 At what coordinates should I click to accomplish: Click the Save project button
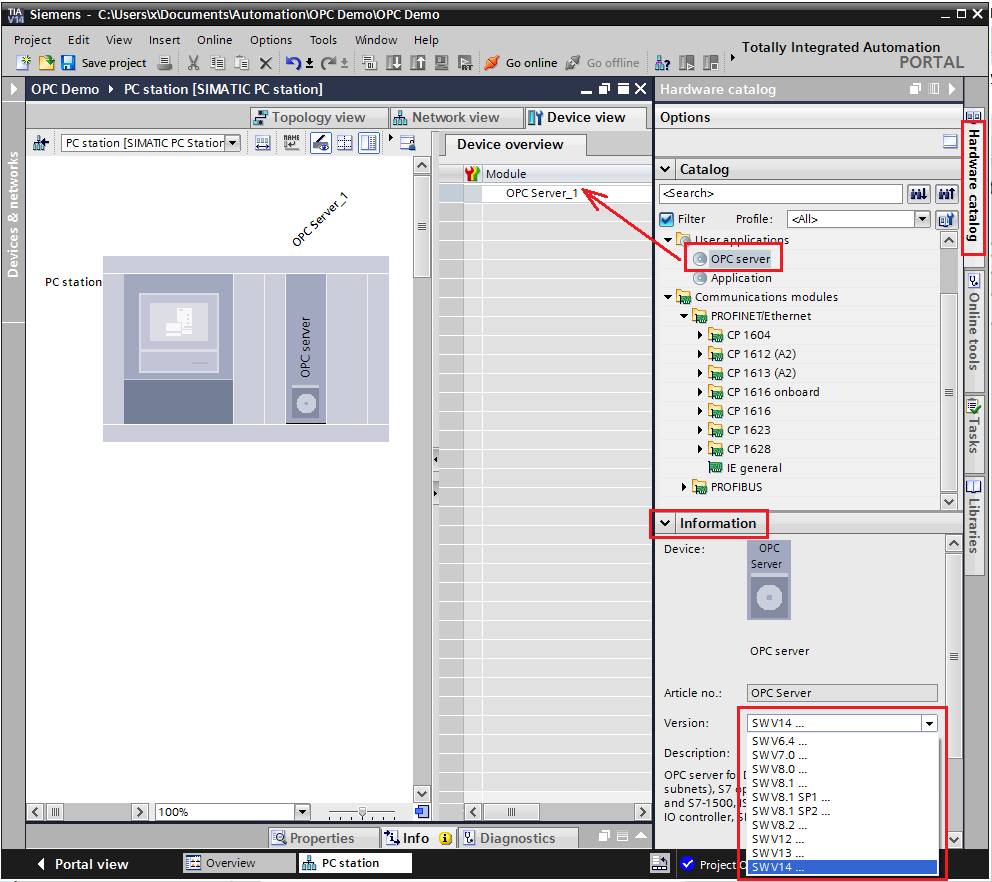(x=106, y=63)
